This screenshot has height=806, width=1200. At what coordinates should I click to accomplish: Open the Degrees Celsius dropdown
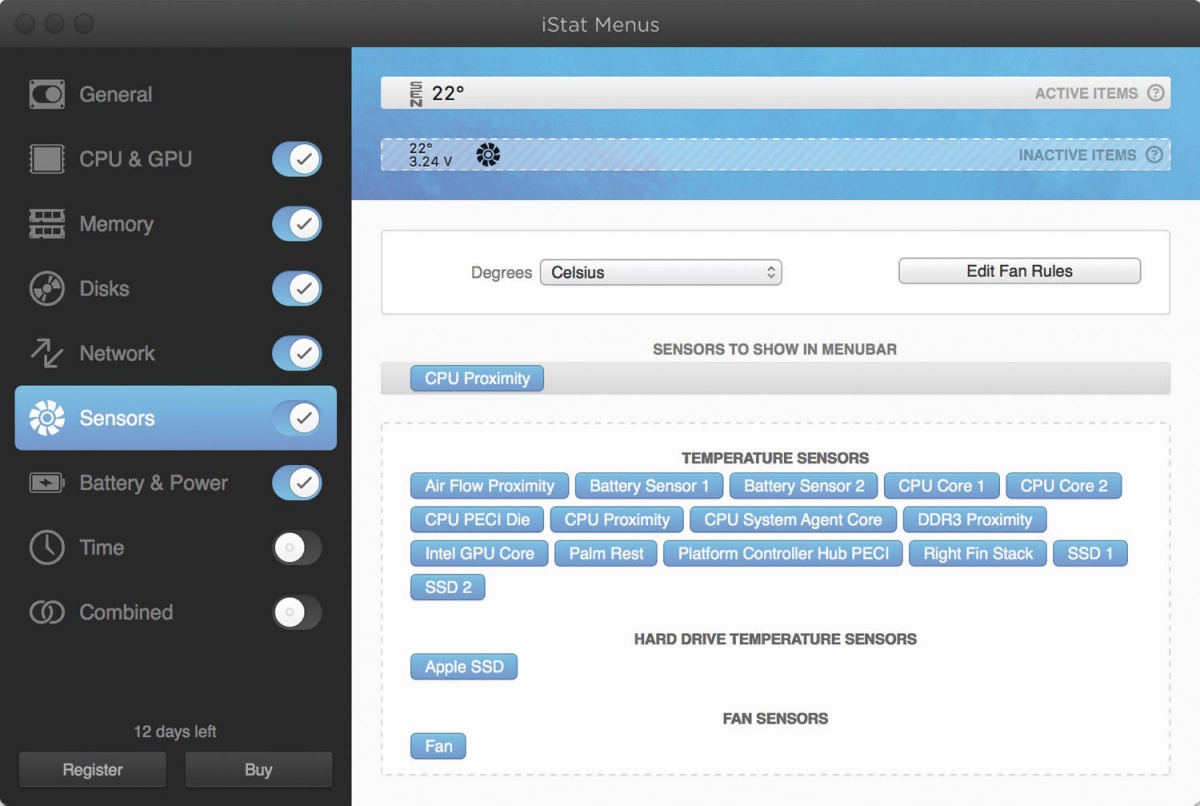point(661,272)
